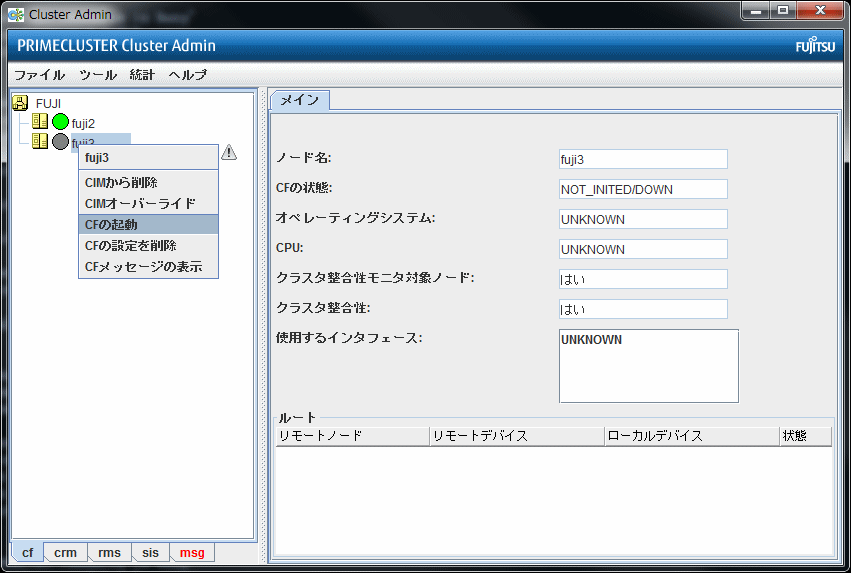Open the ヘルプ menu
The height and width of the screenshot is (573, 851).
pyautogui.click(x=188, y=75)
